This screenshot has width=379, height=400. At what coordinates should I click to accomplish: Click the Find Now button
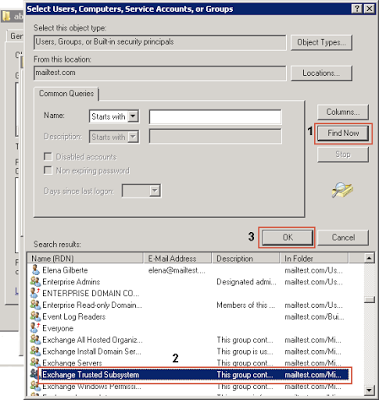(343, 133)
